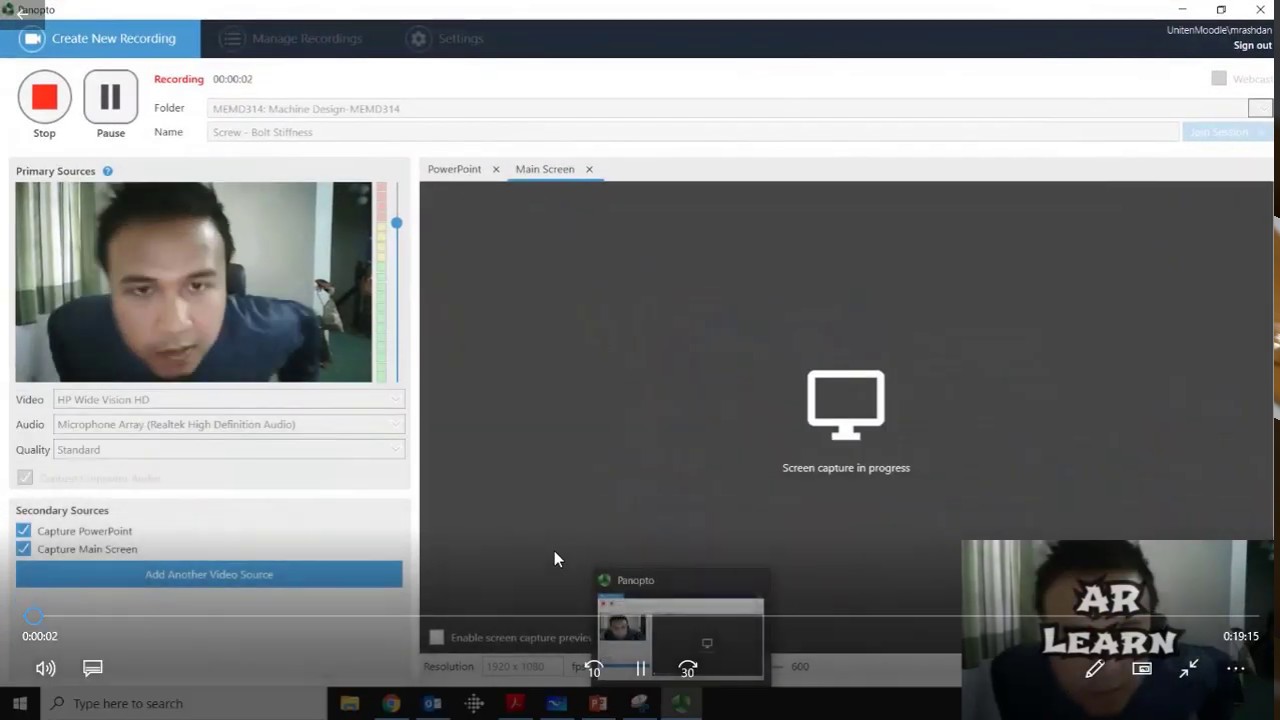
Task: Pause the video playback
Action: click(x=641, y=669)
